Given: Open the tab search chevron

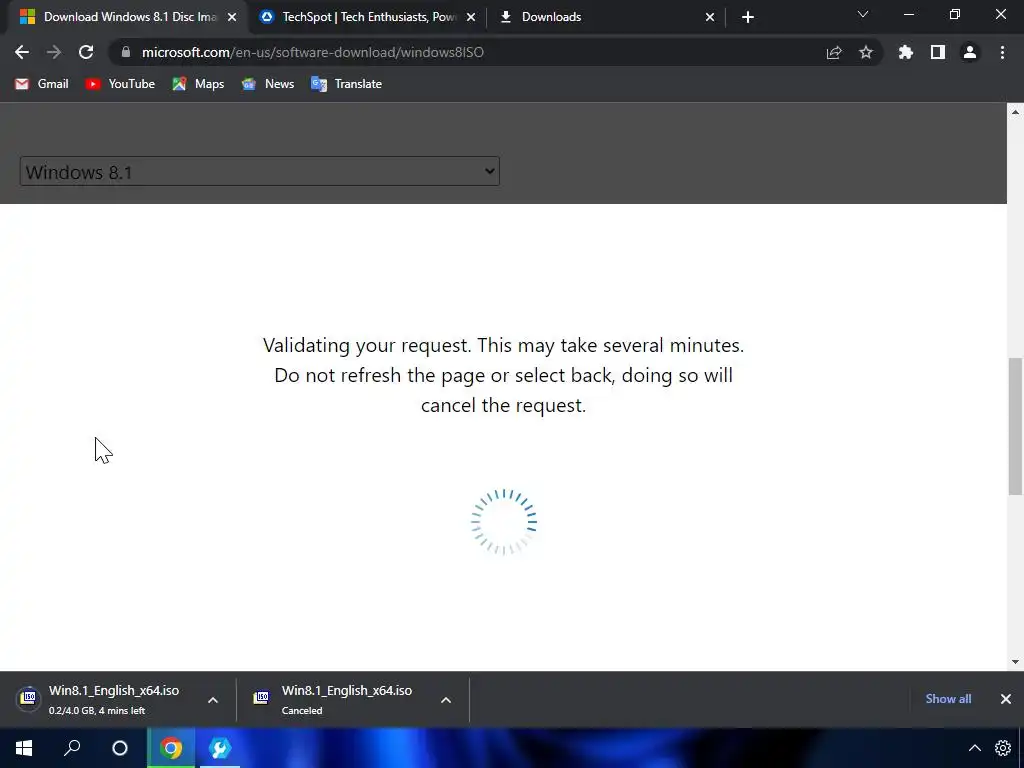Looking at the screenshot, I should coord(863,14).
